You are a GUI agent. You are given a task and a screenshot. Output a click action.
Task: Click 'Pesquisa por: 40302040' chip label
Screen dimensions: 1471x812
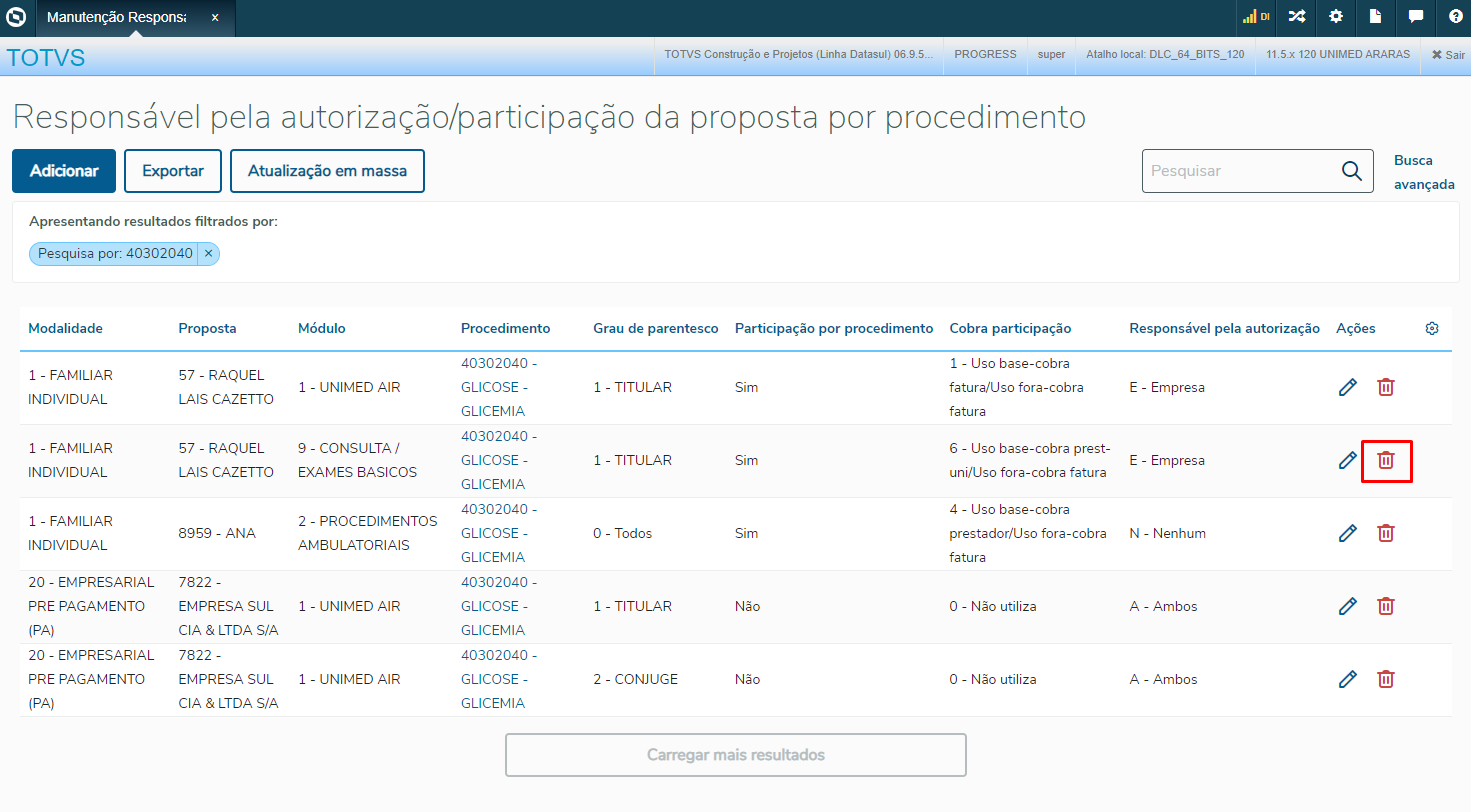pyautogui.click(x=115, y=254)
